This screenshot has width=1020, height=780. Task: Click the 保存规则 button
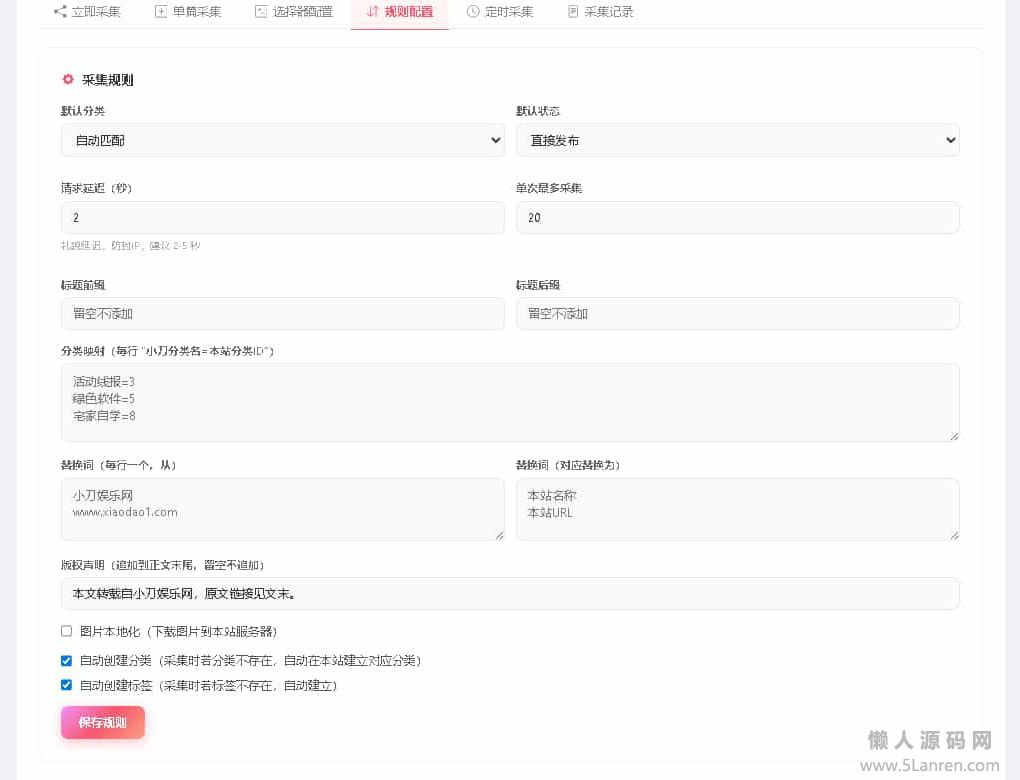[x=103, y=722]
